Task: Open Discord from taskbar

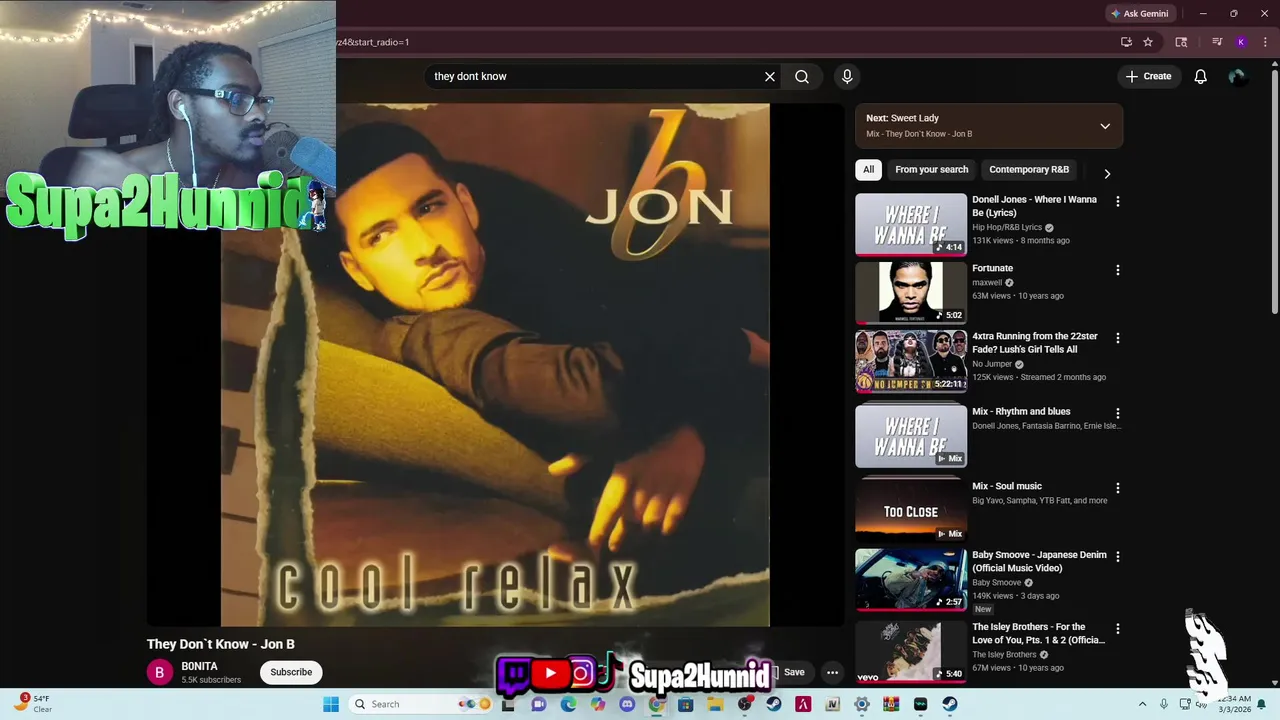Action: [x=627, y=704]
